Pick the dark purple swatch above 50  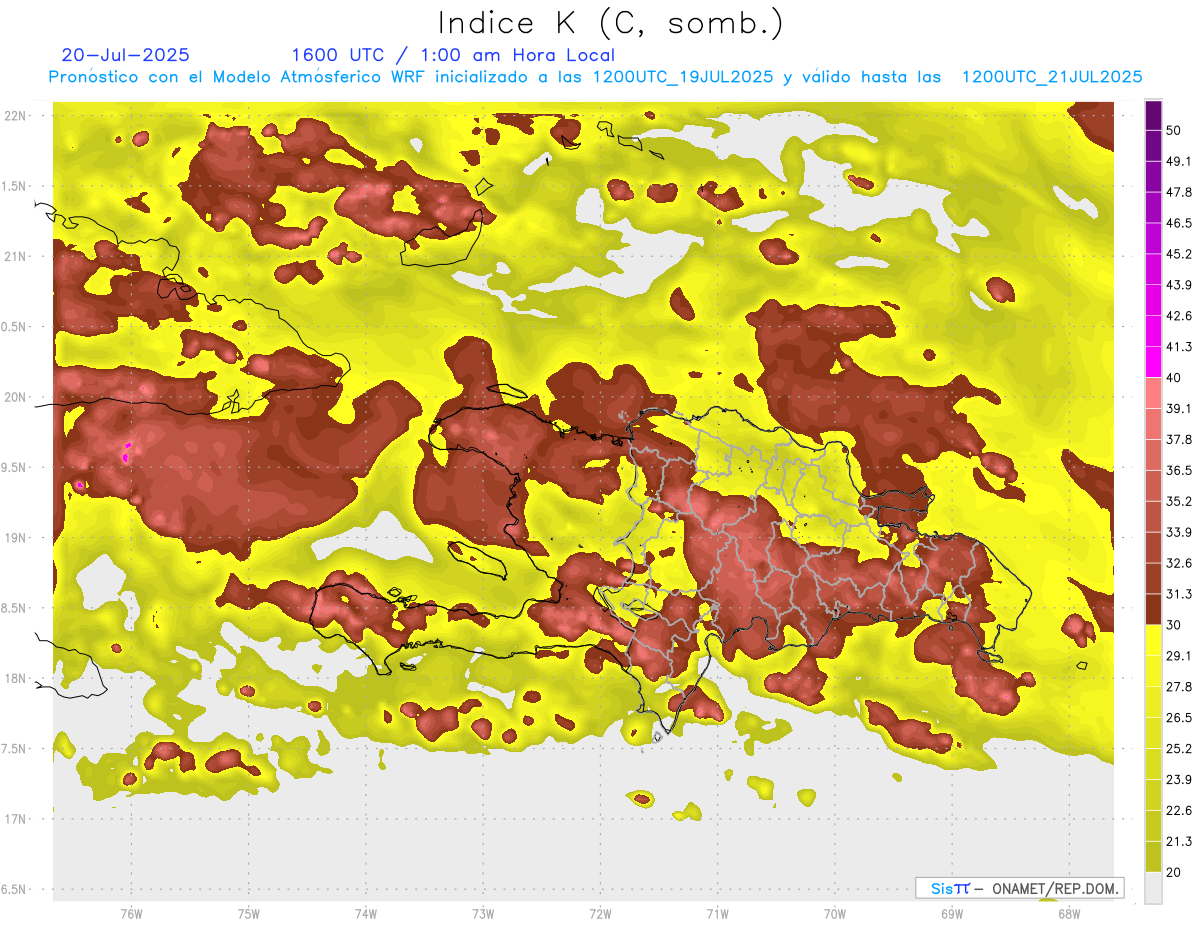click(1154, 115)
